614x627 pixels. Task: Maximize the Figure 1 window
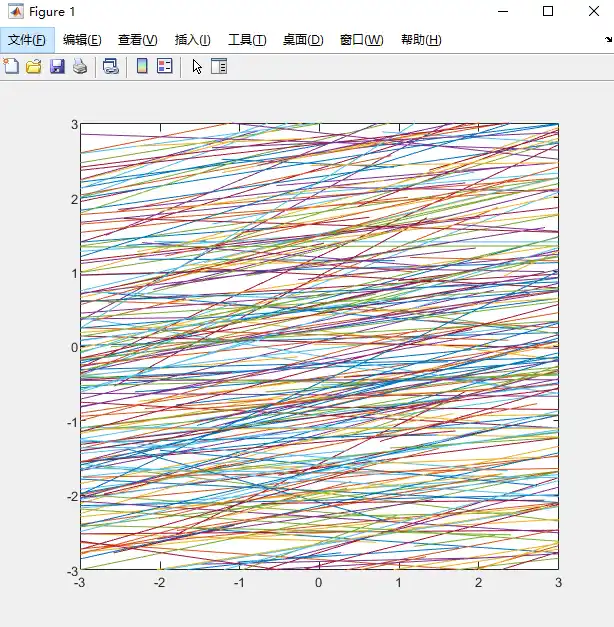pyautogui.click(x=548, y=12)
